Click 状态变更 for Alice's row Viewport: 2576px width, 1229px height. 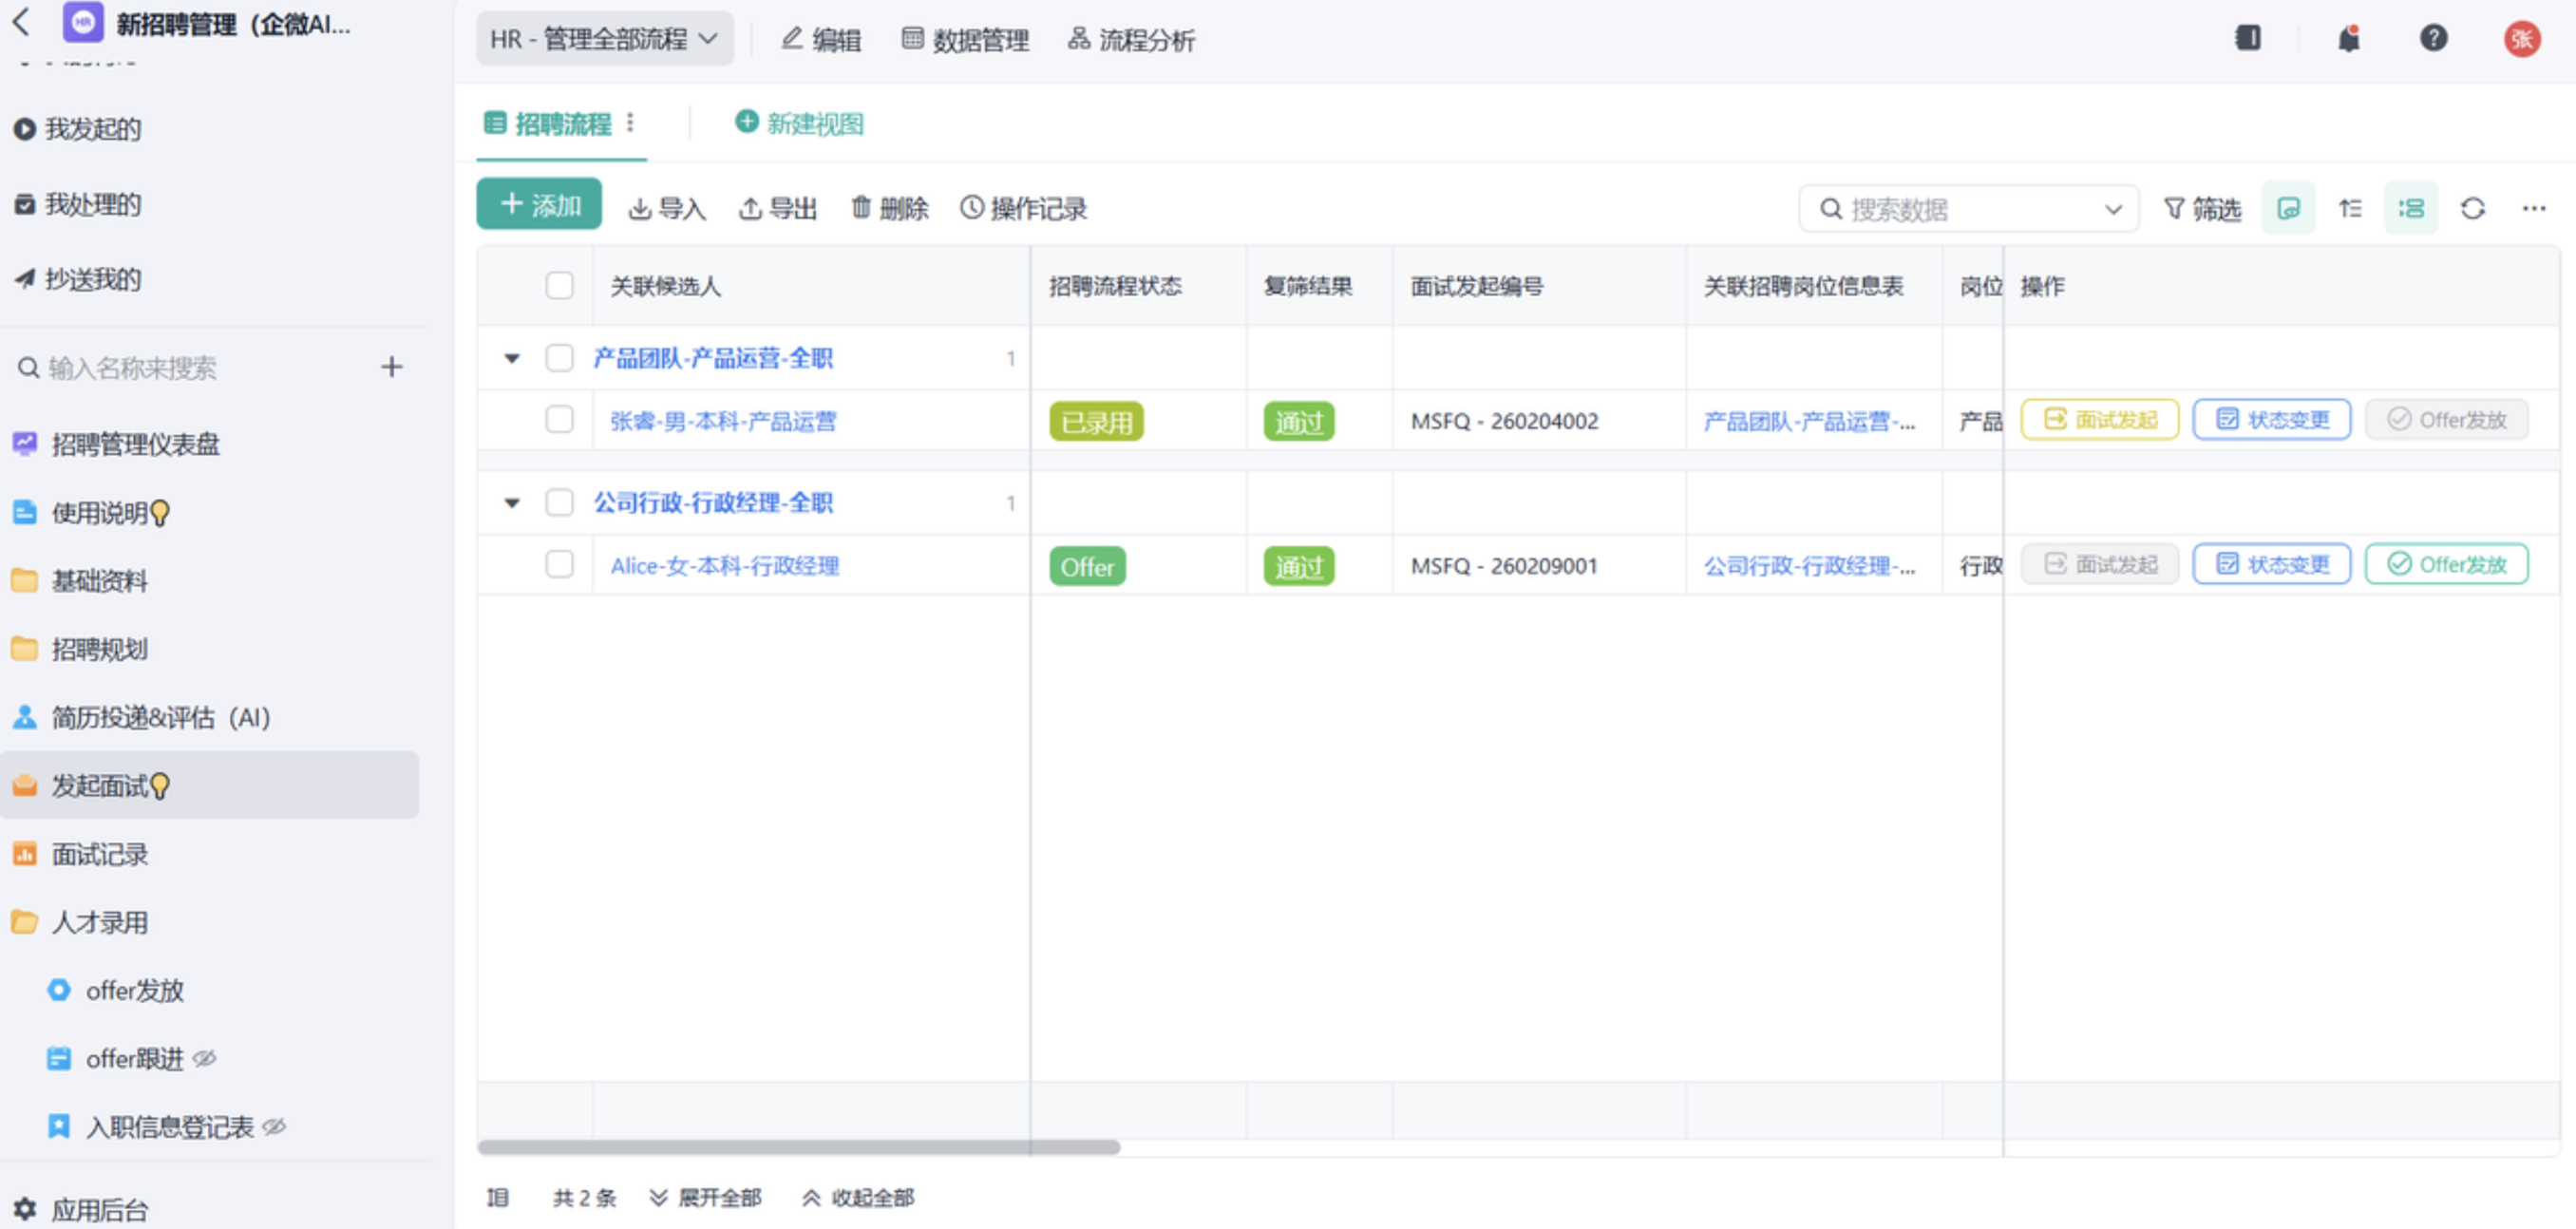tap(2272, 564)
